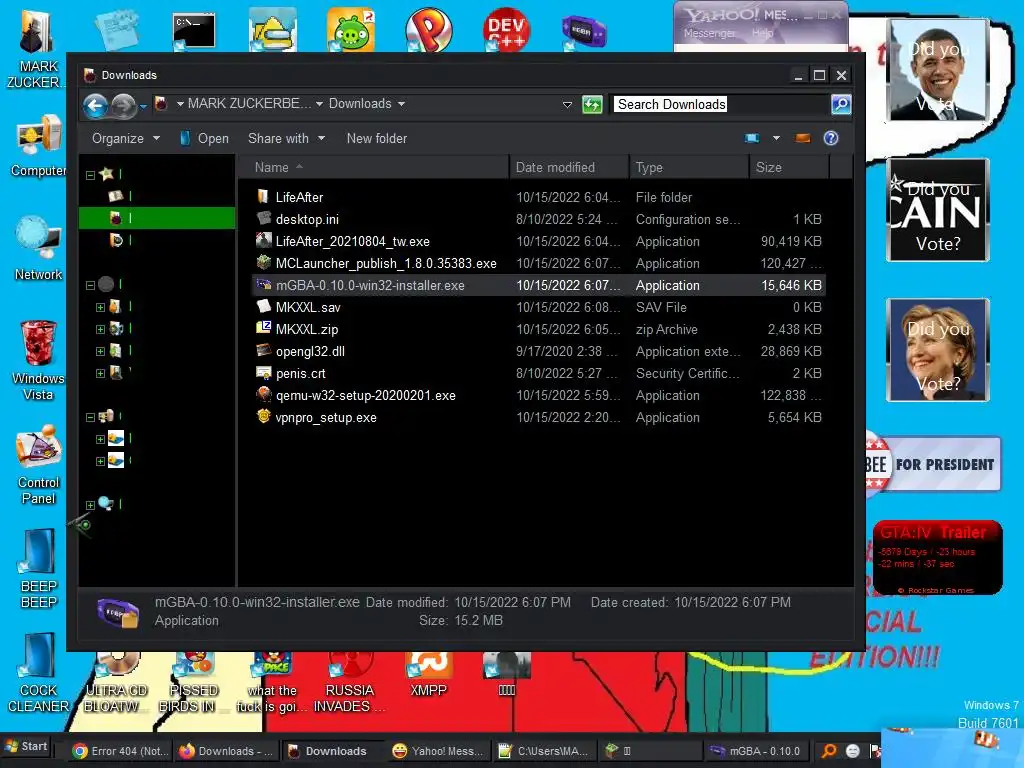Click the Search Downloads input field
1024x768 pixels.
point(721,104)
